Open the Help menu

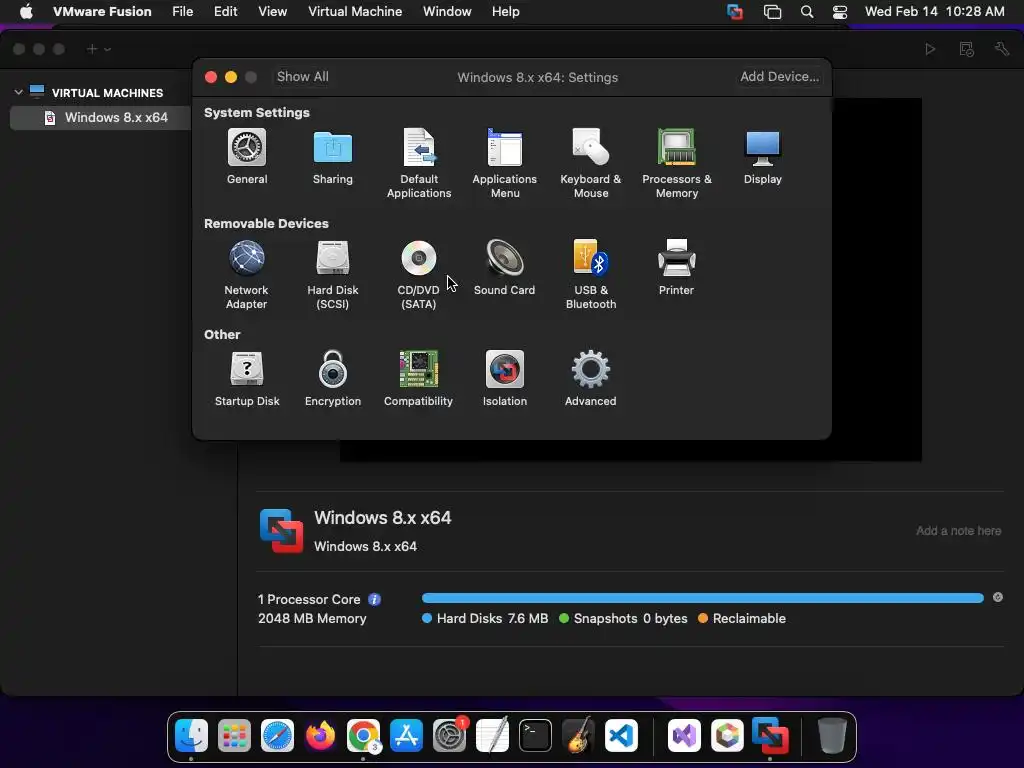(x=505, y=11)
